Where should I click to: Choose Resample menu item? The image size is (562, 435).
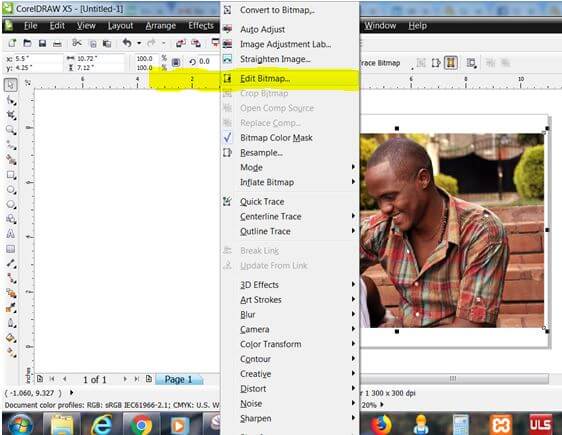tap(290, 153)
